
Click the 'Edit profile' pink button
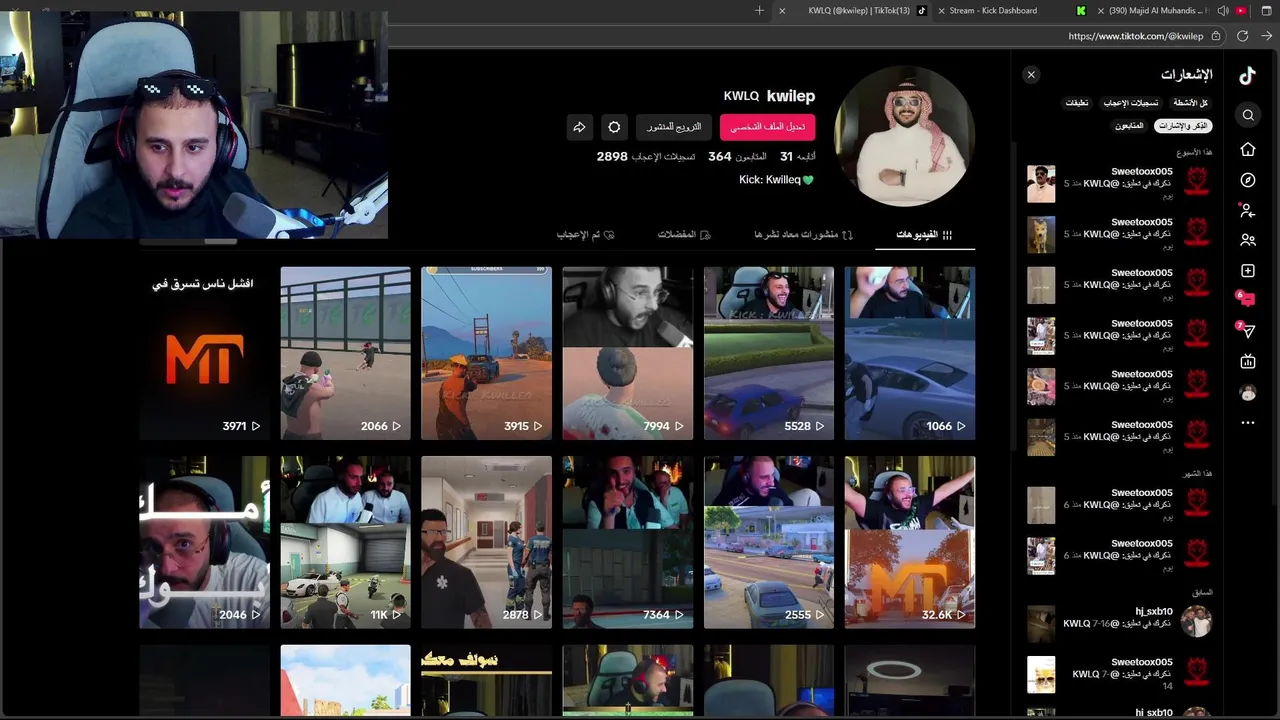point(767,127)
